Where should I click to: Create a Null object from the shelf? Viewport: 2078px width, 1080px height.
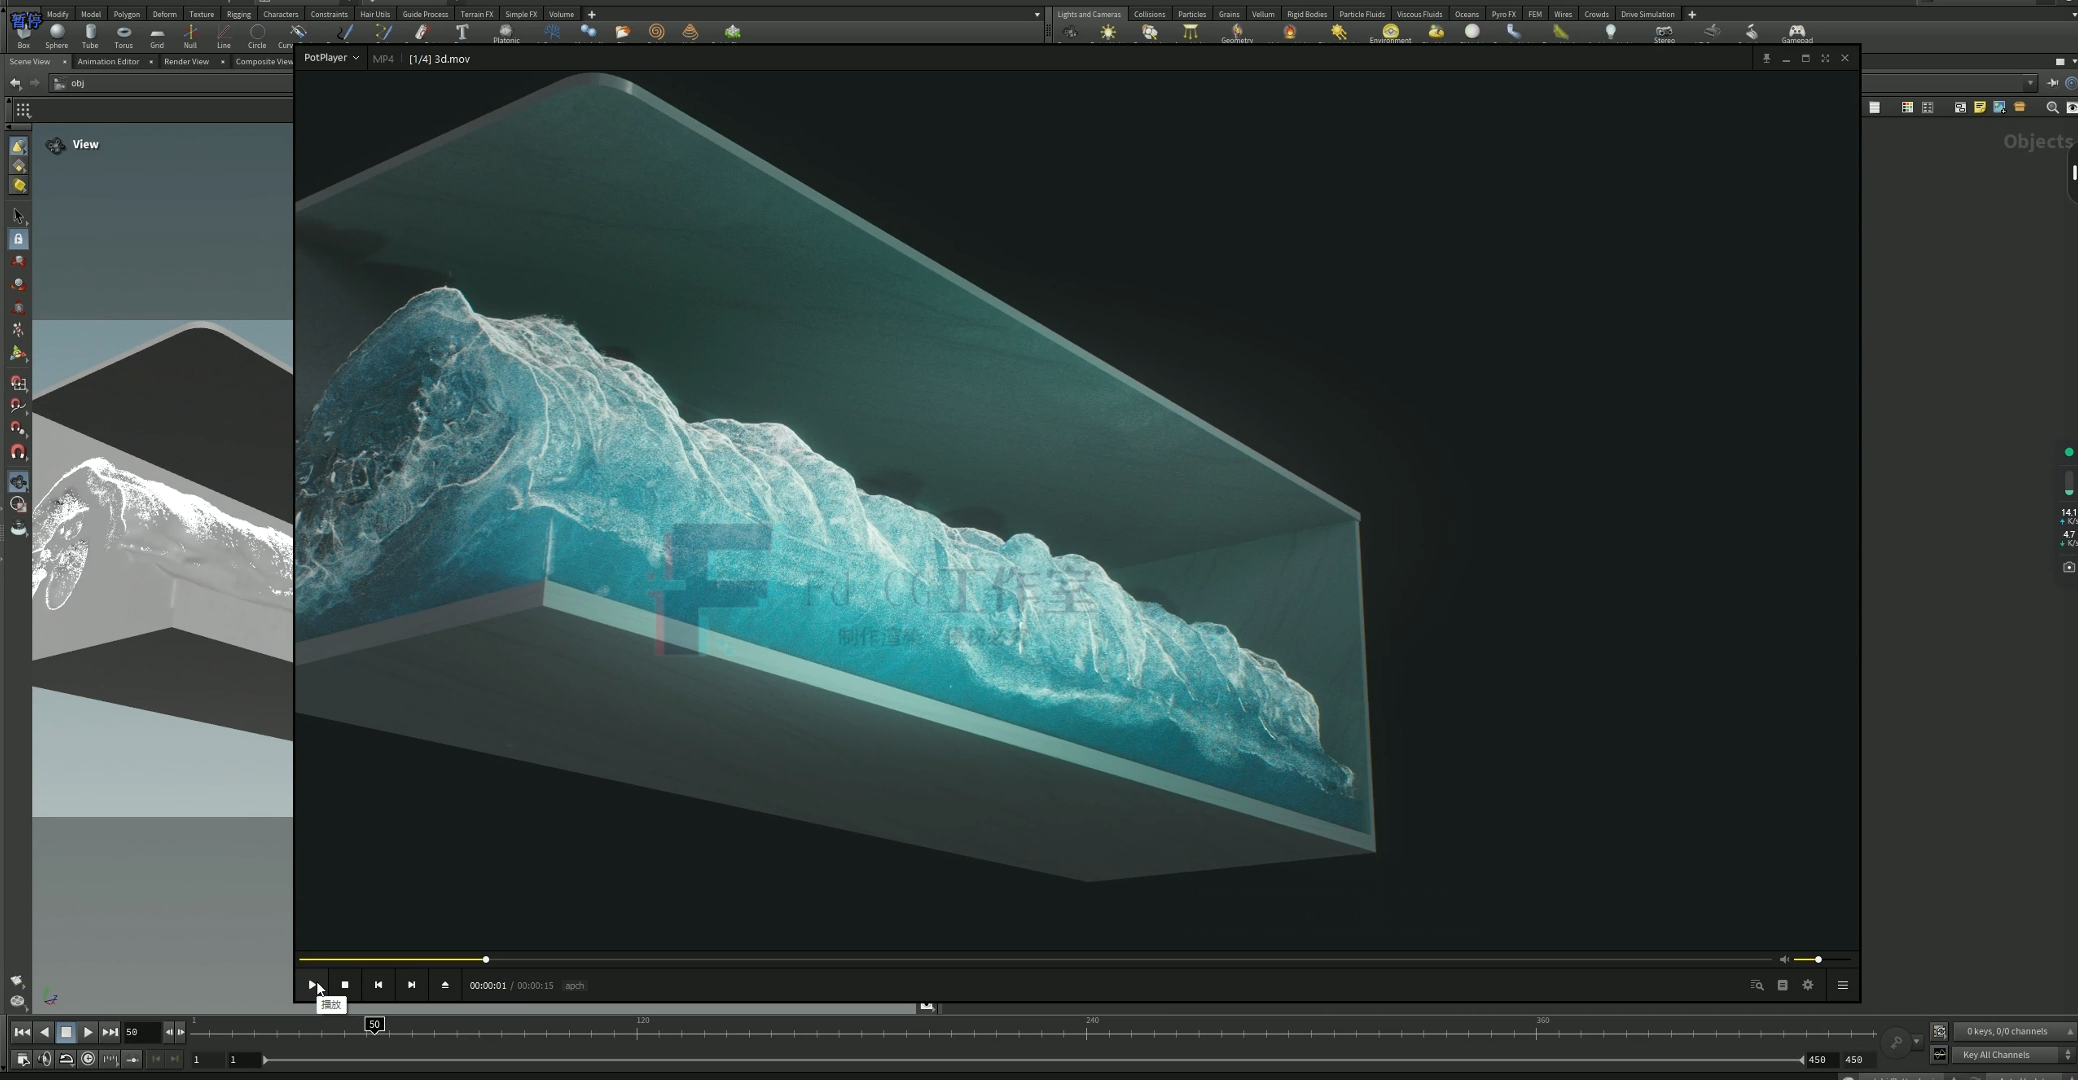click(190, 33)
